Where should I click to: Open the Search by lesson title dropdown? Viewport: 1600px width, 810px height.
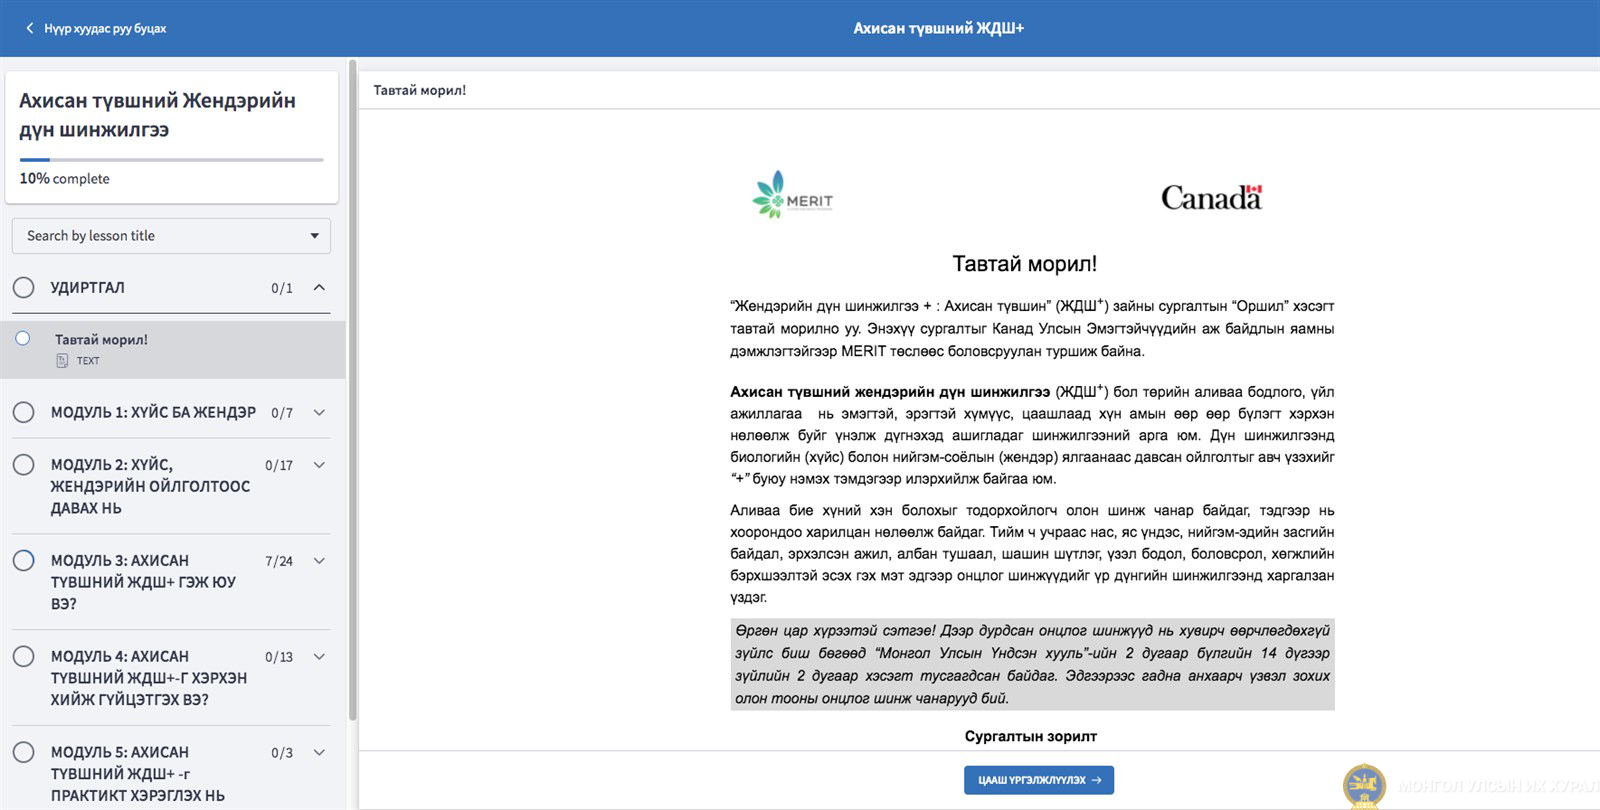(x=171, y=236)
